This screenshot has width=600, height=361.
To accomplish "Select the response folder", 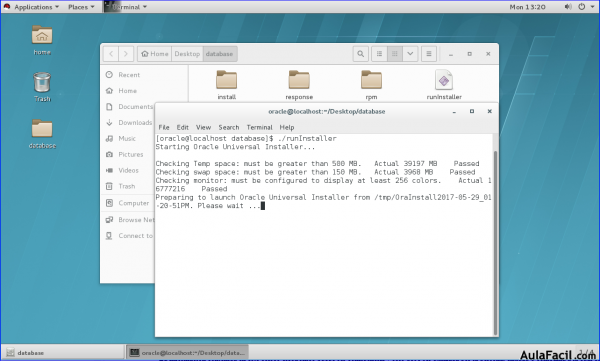I will point(299,85).
